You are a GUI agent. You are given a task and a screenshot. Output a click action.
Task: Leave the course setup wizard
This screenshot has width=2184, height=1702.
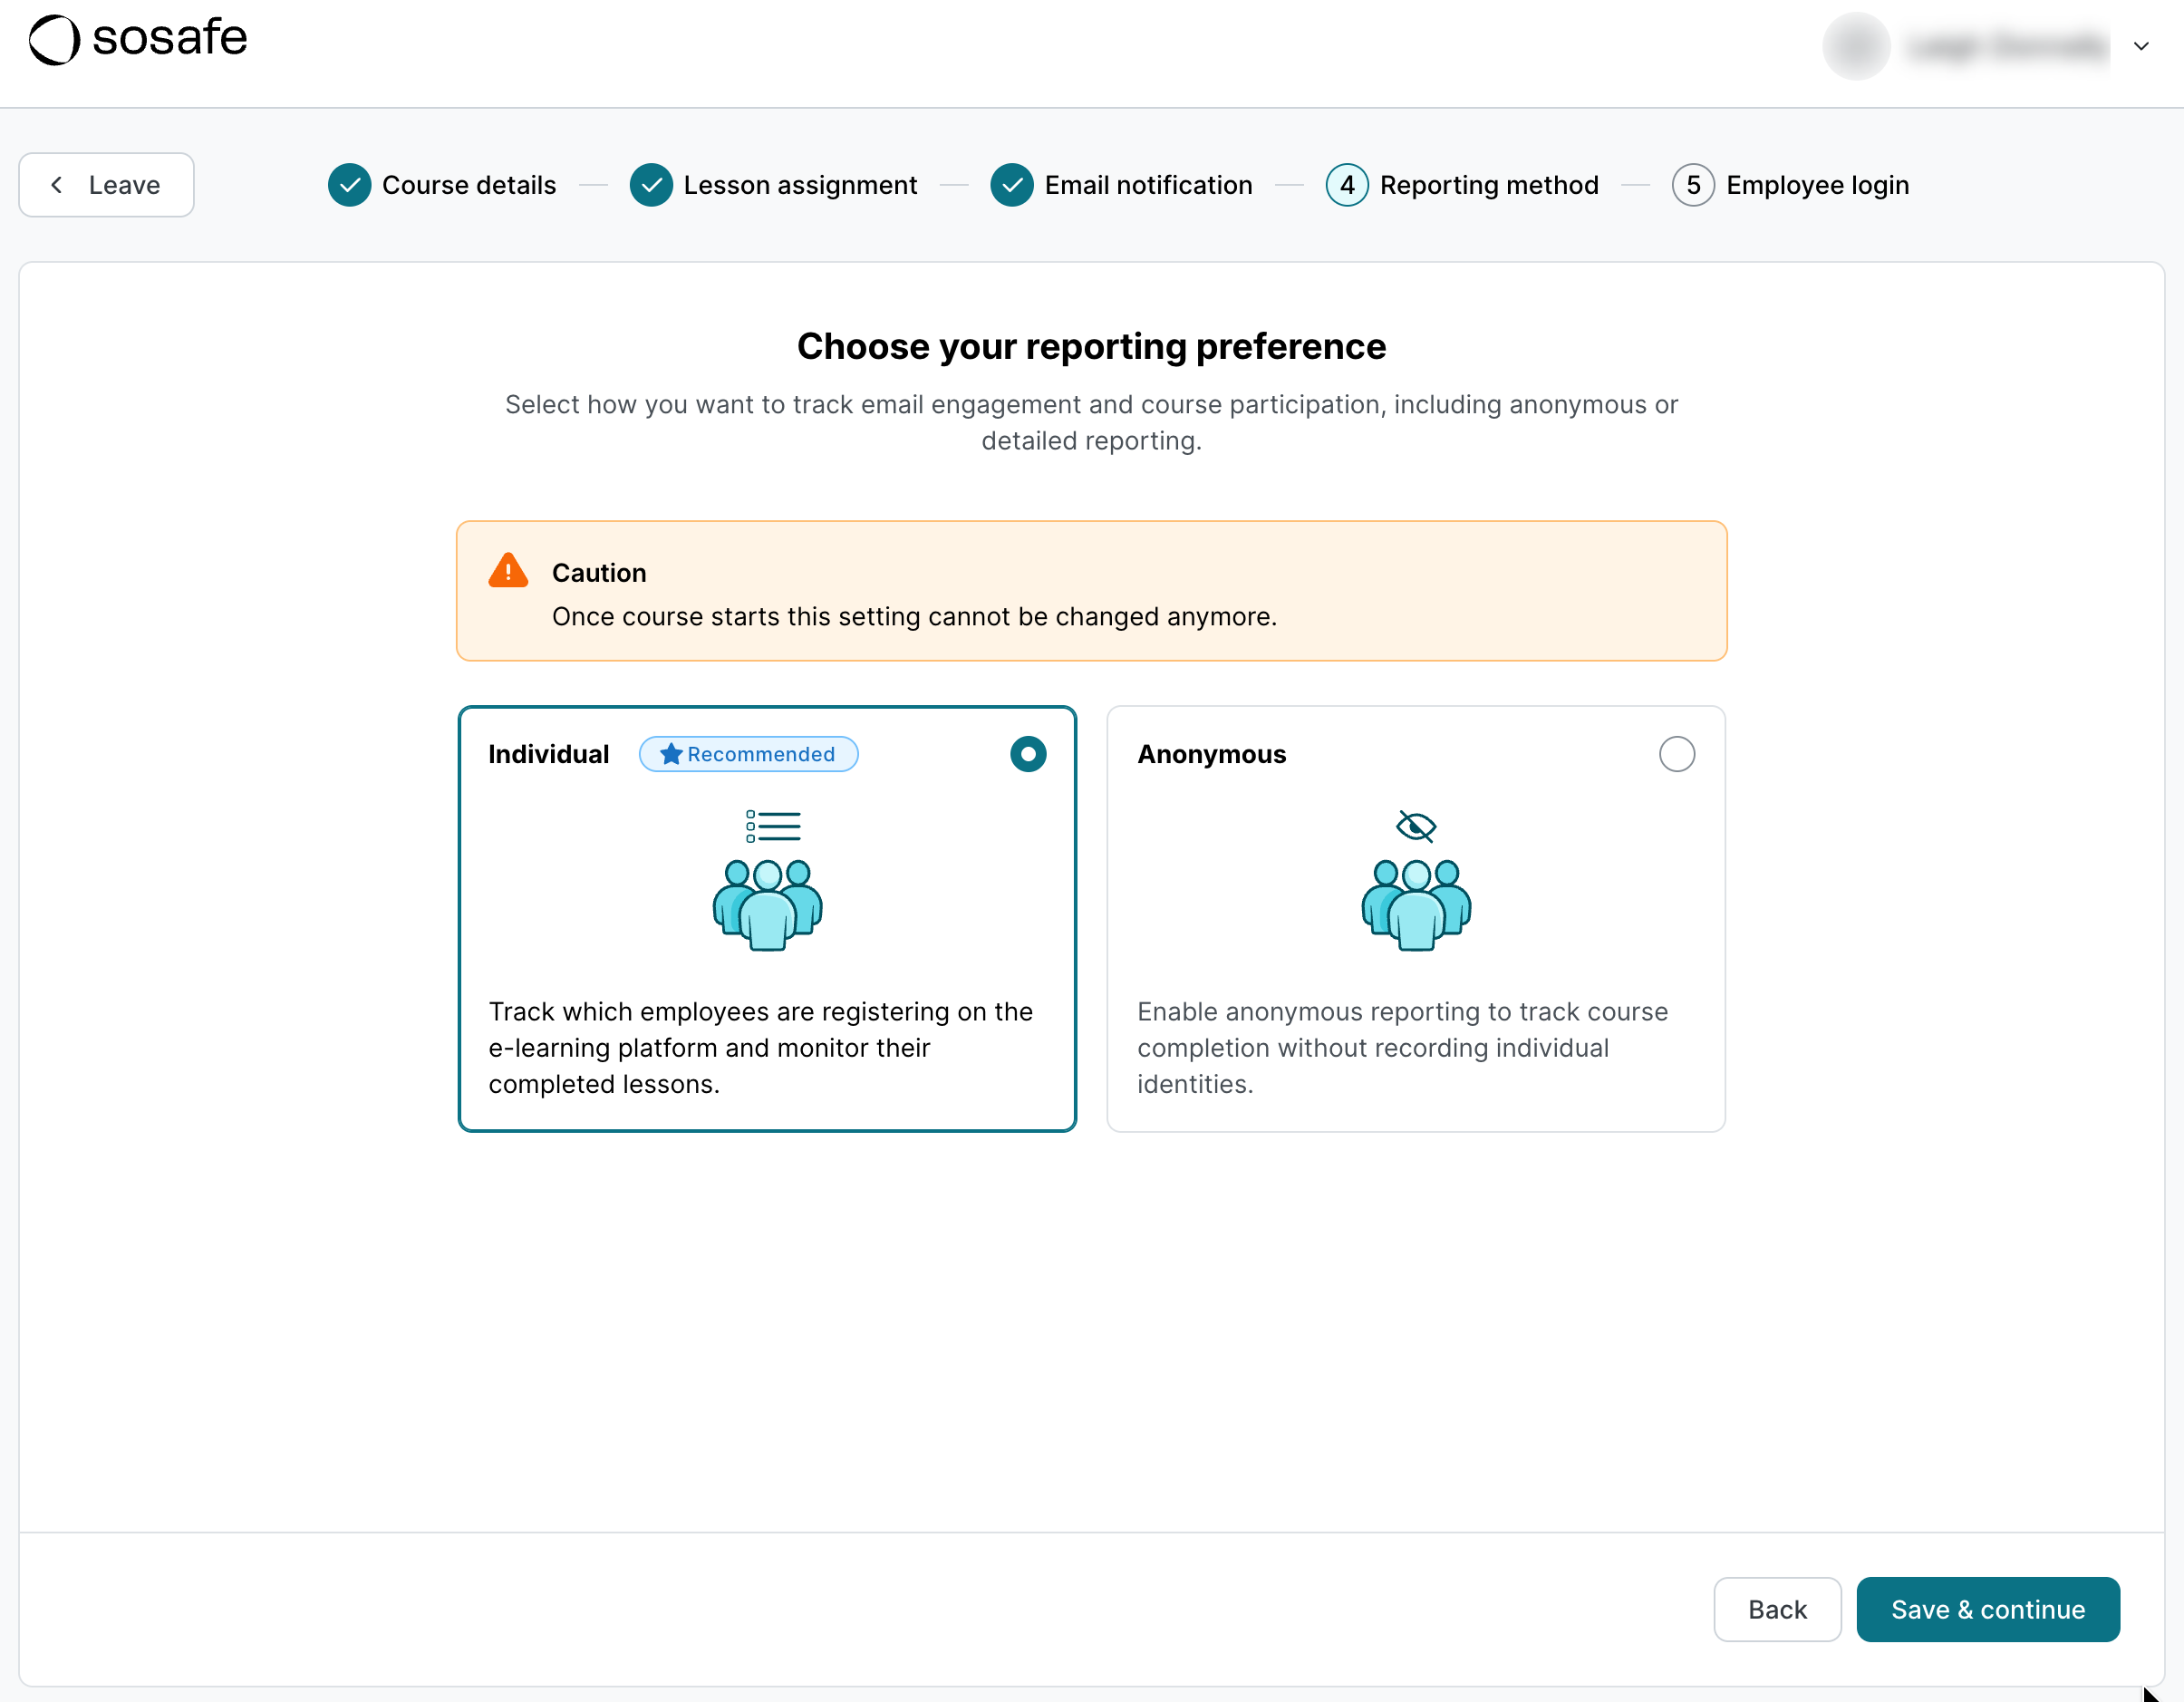106,185
